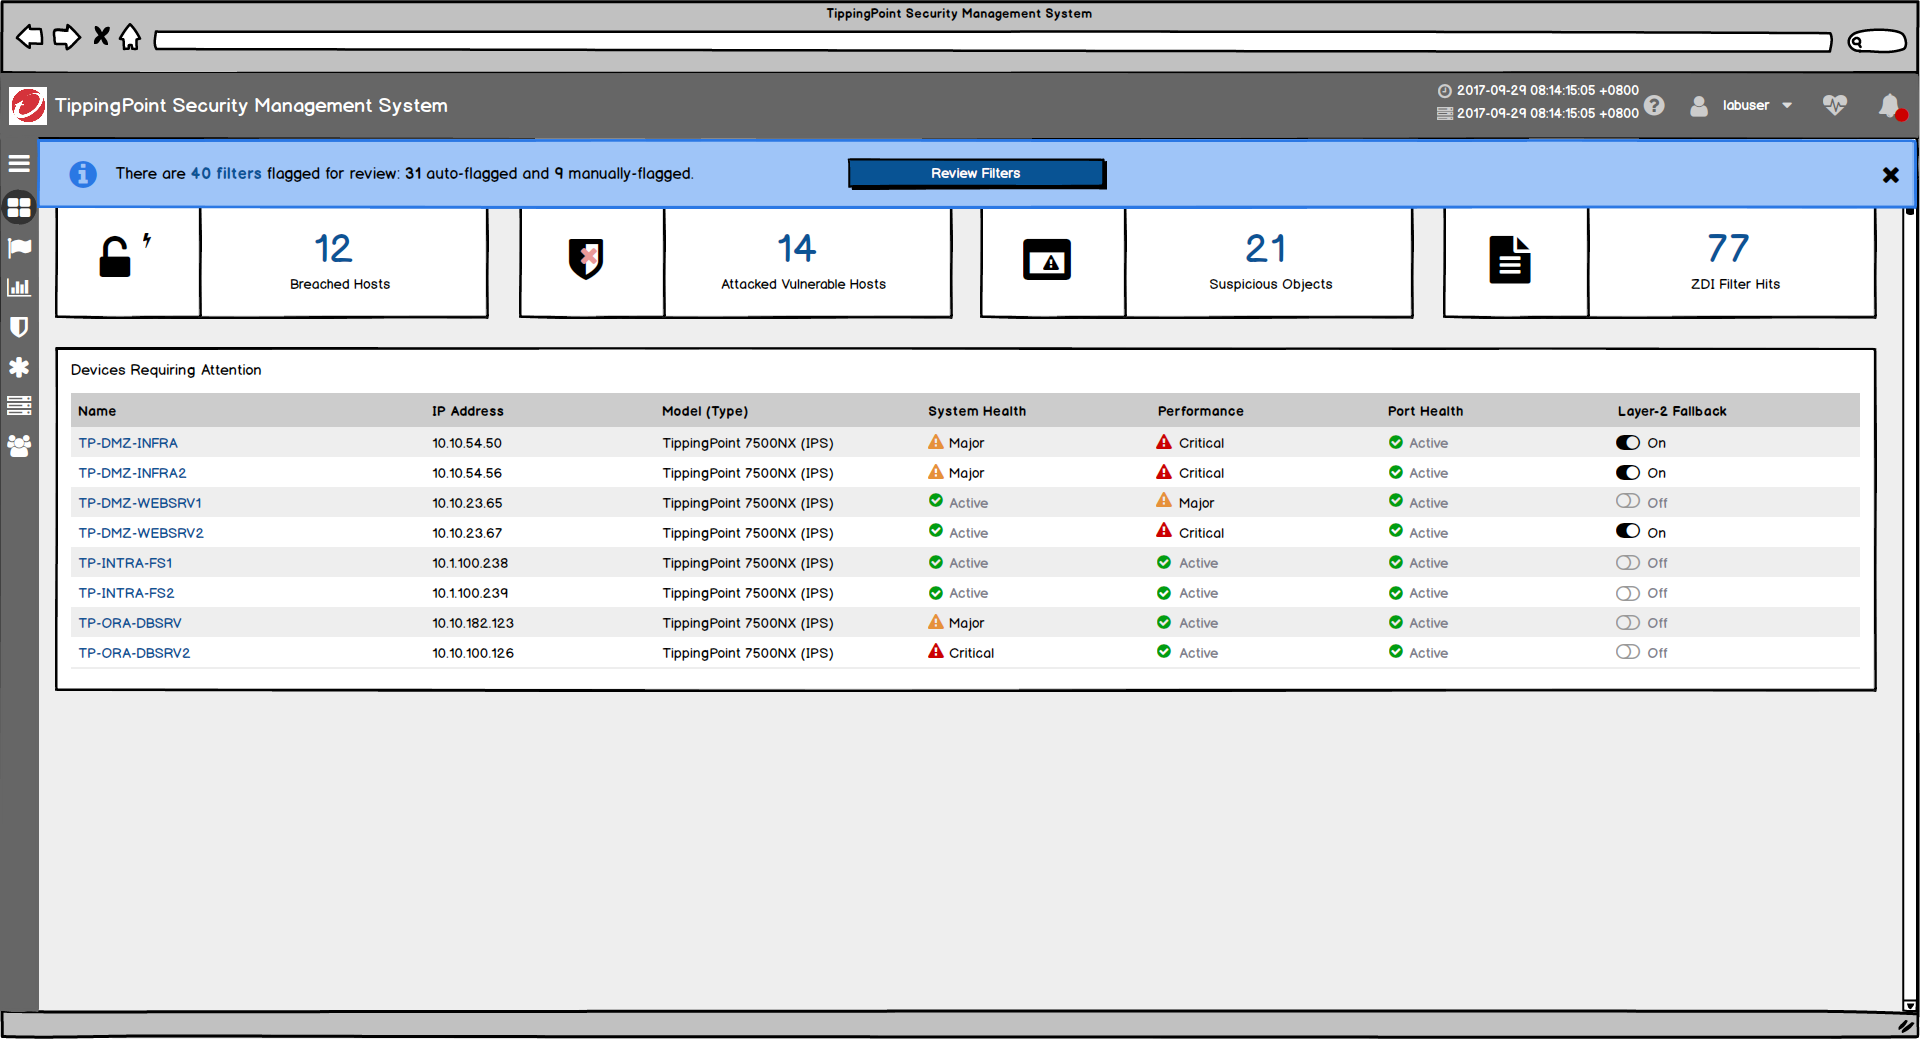The width and height of the screenshot is (1920, 1039).
Task: Open the server devices sidebar icon
Action: coord(19,405)
